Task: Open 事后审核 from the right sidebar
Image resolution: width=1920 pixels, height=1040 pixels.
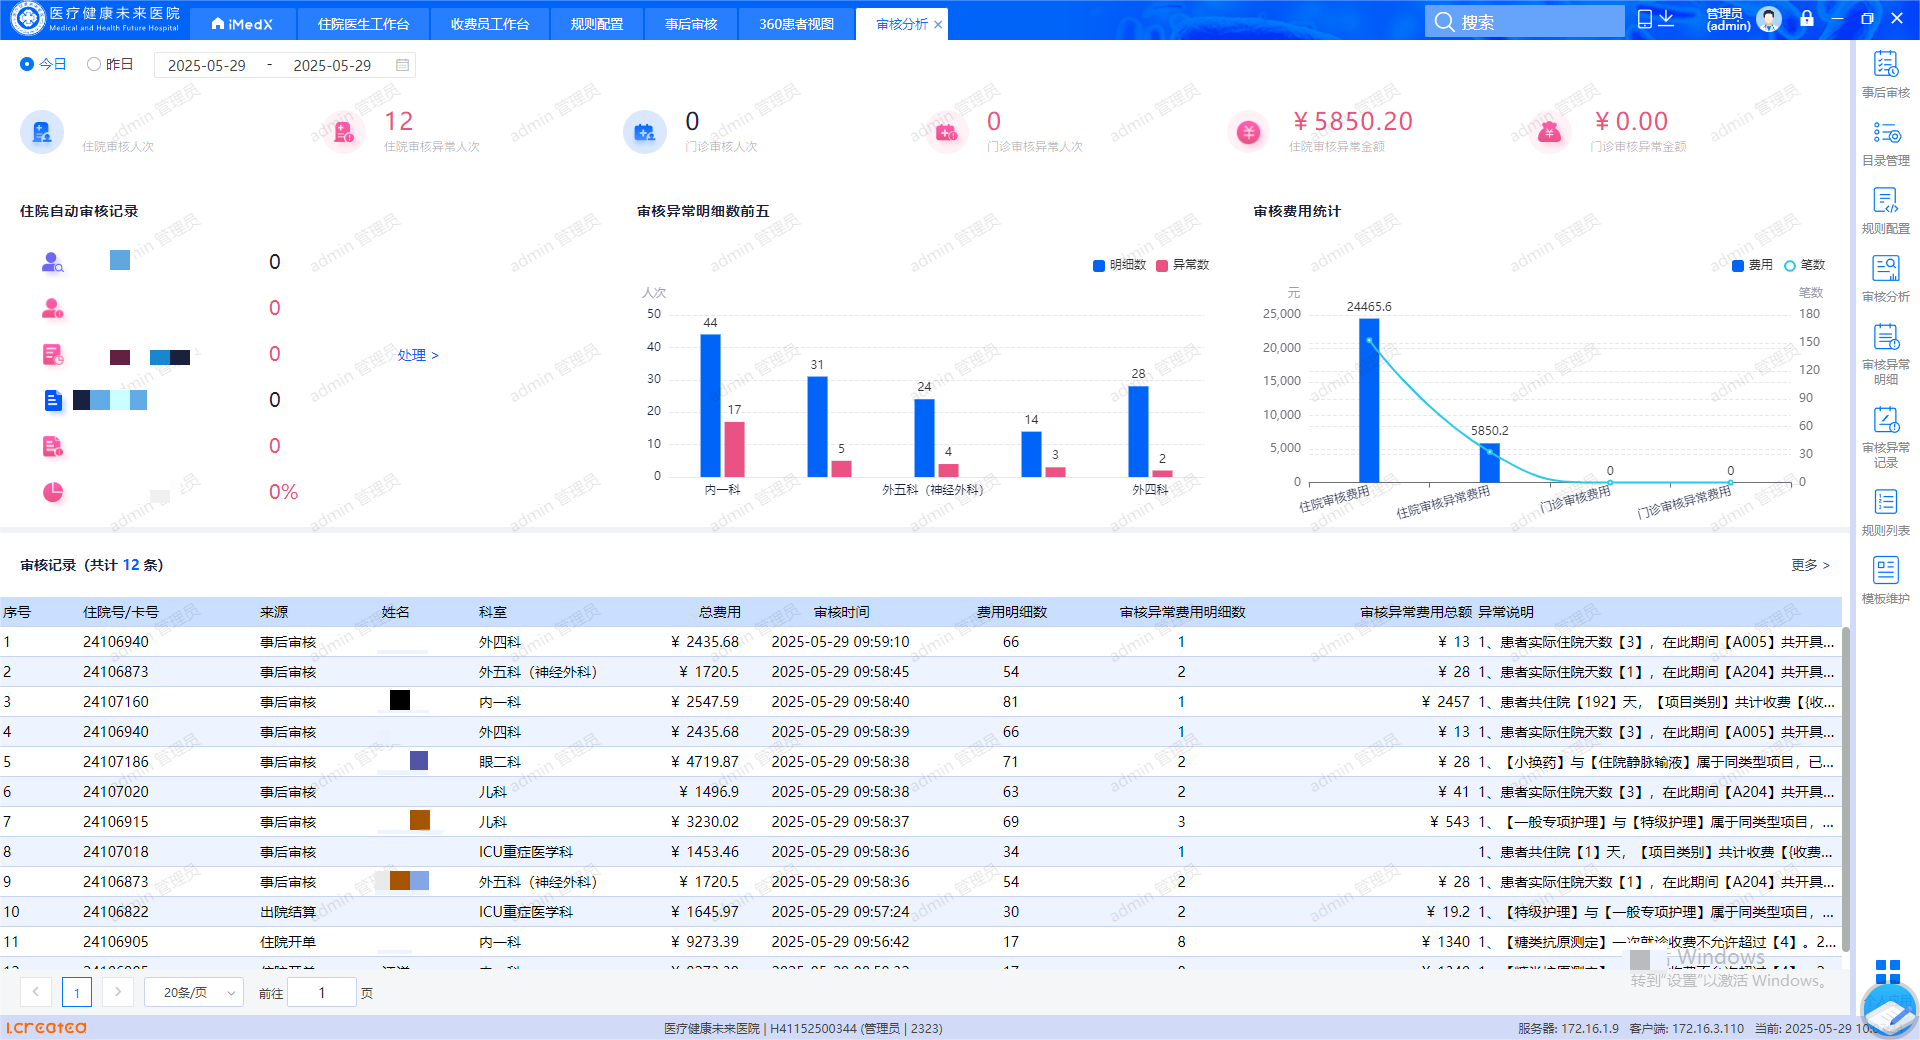Action: pyautogui.click(x=1885, y=75)
